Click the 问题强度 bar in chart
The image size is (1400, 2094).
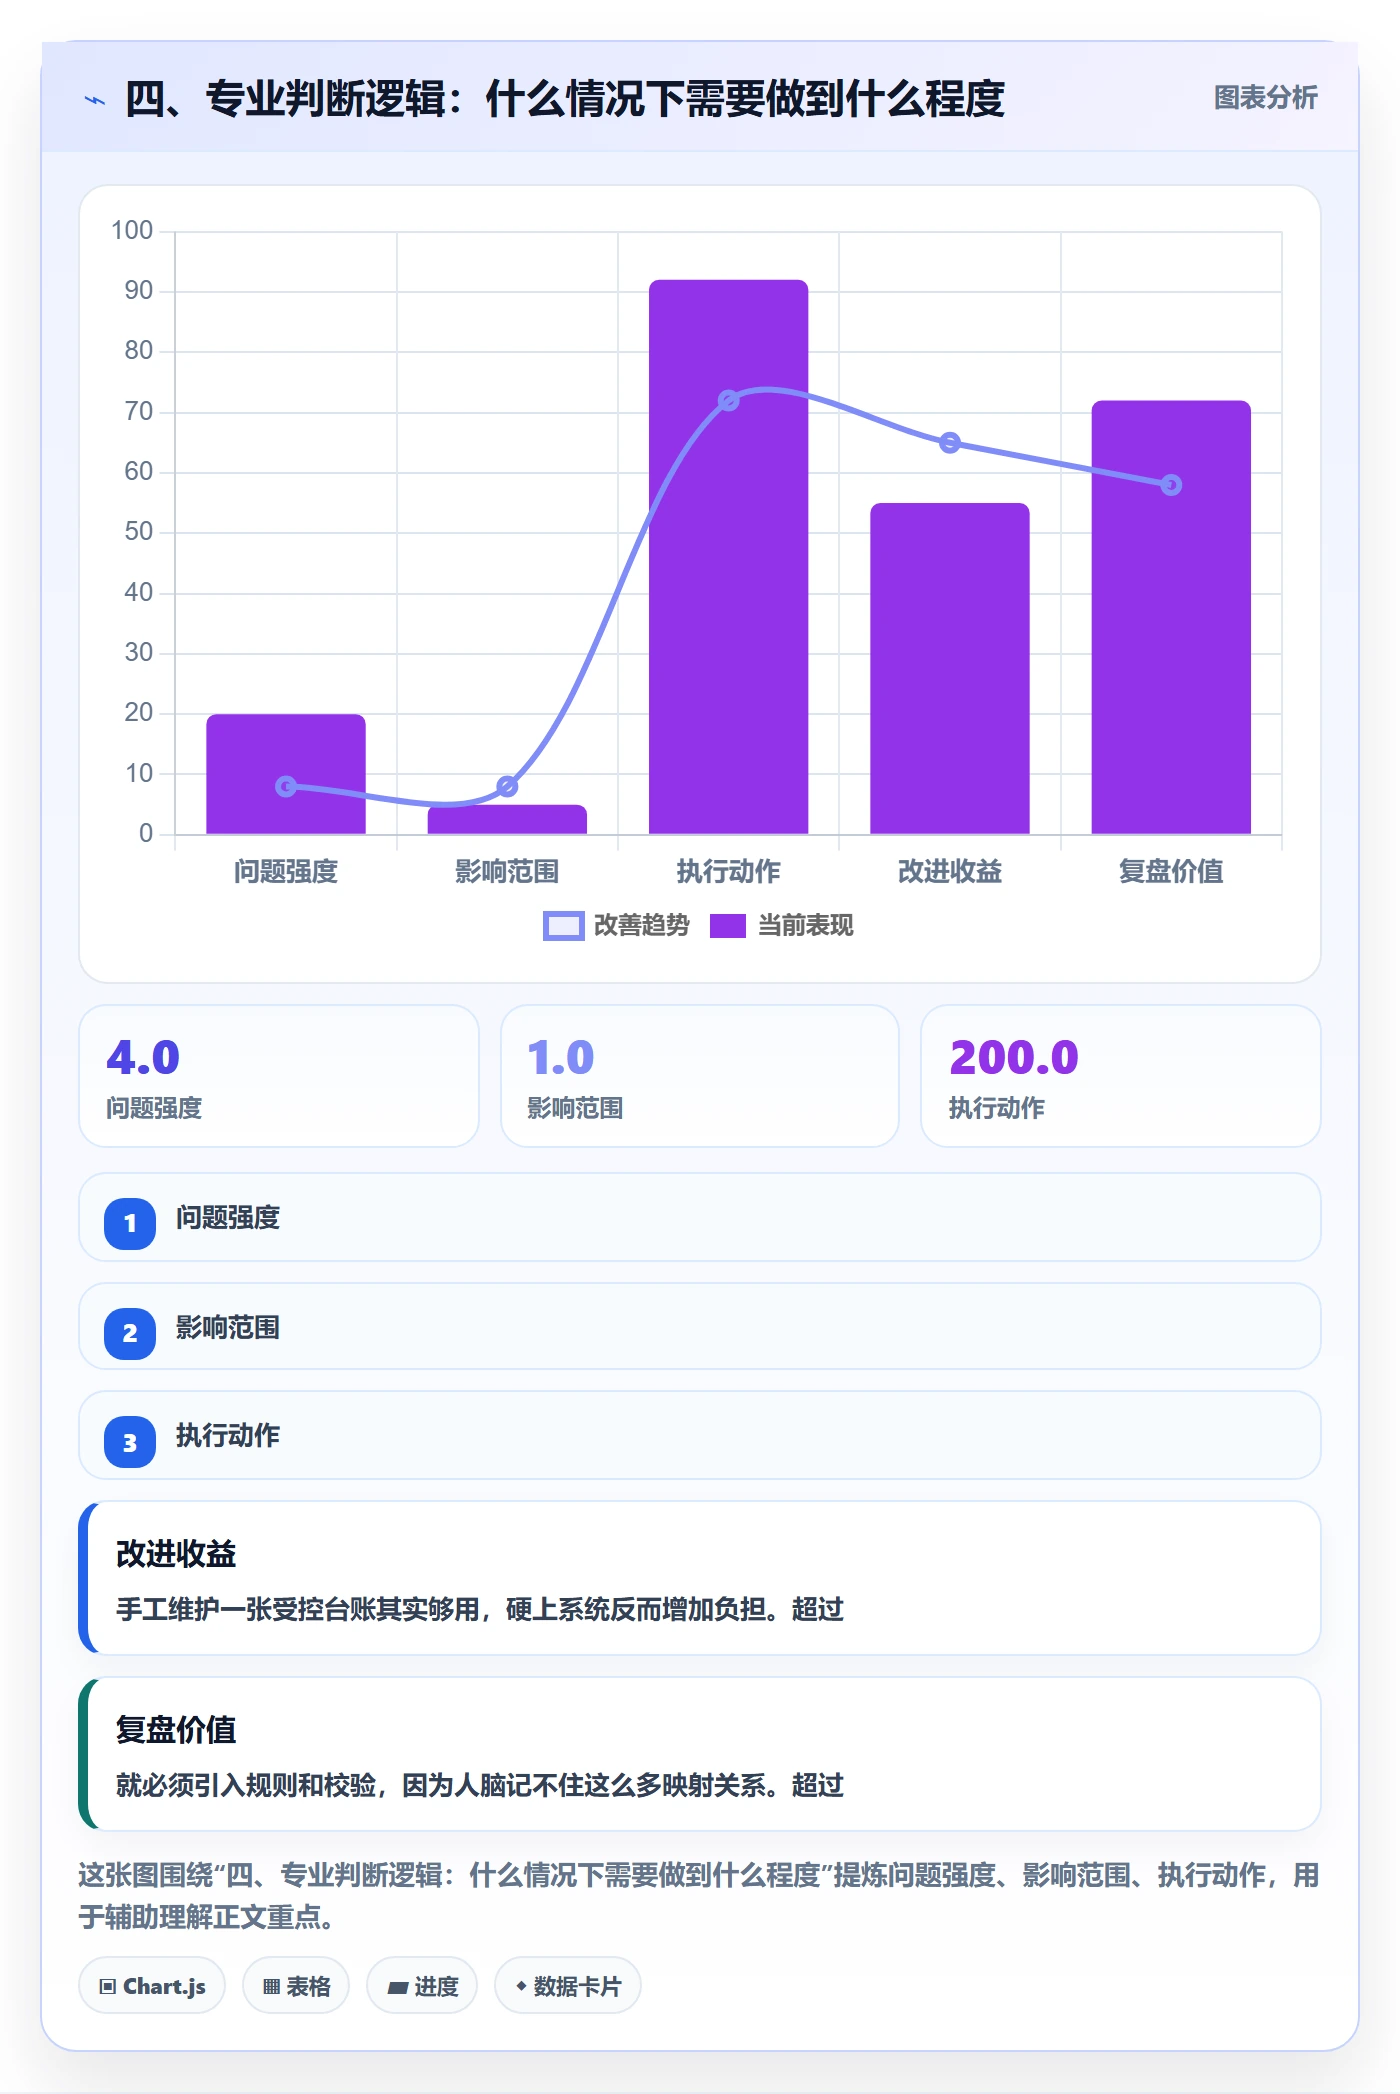(x=286, y=773)
